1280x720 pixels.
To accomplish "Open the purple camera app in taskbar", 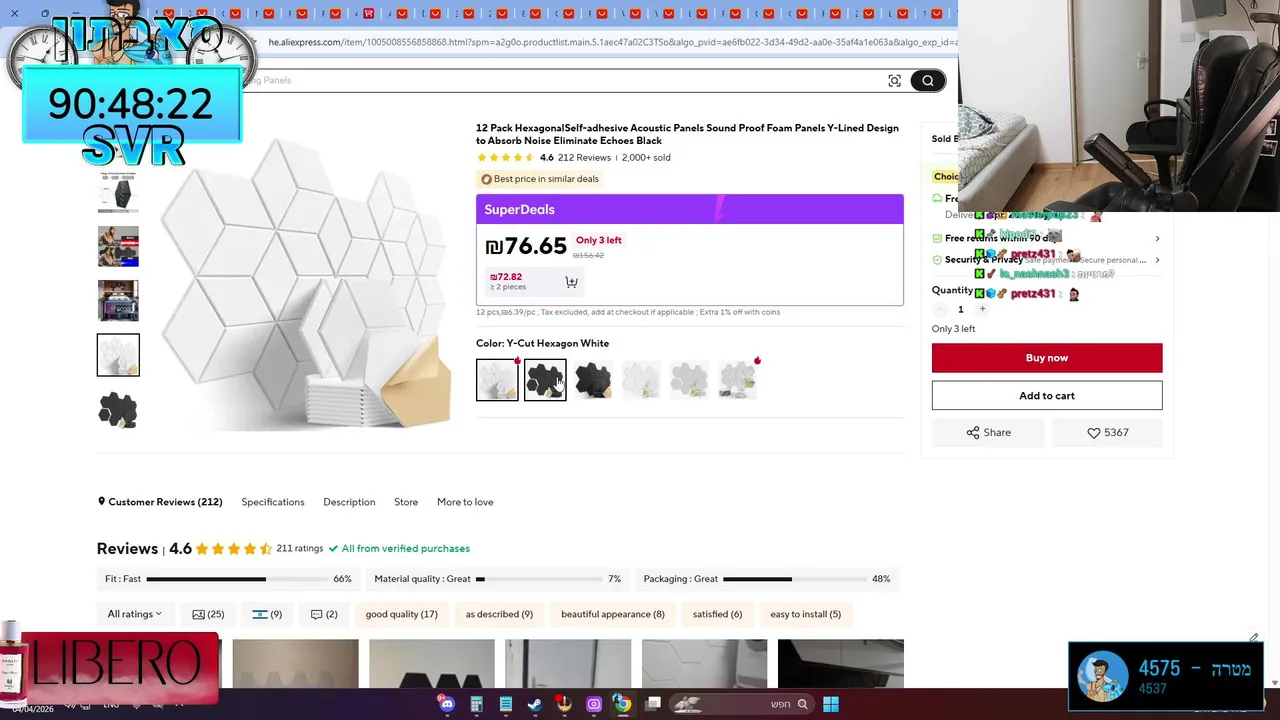I will click(594, 704).
